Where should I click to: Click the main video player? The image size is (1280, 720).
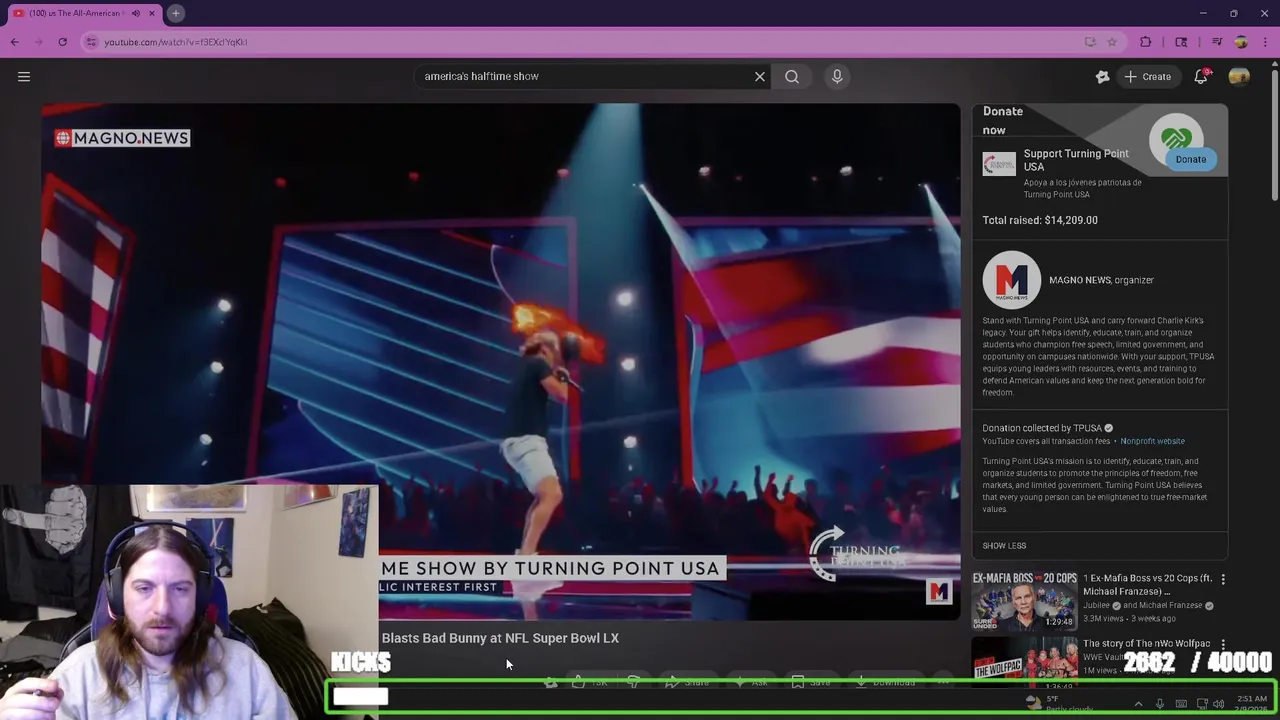pyautogui.click(x=500, y=360)
